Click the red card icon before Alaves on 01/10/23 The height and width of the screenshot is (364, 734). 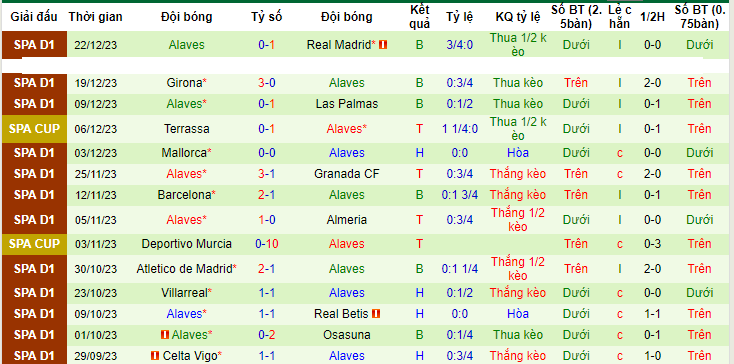[165, 335]
